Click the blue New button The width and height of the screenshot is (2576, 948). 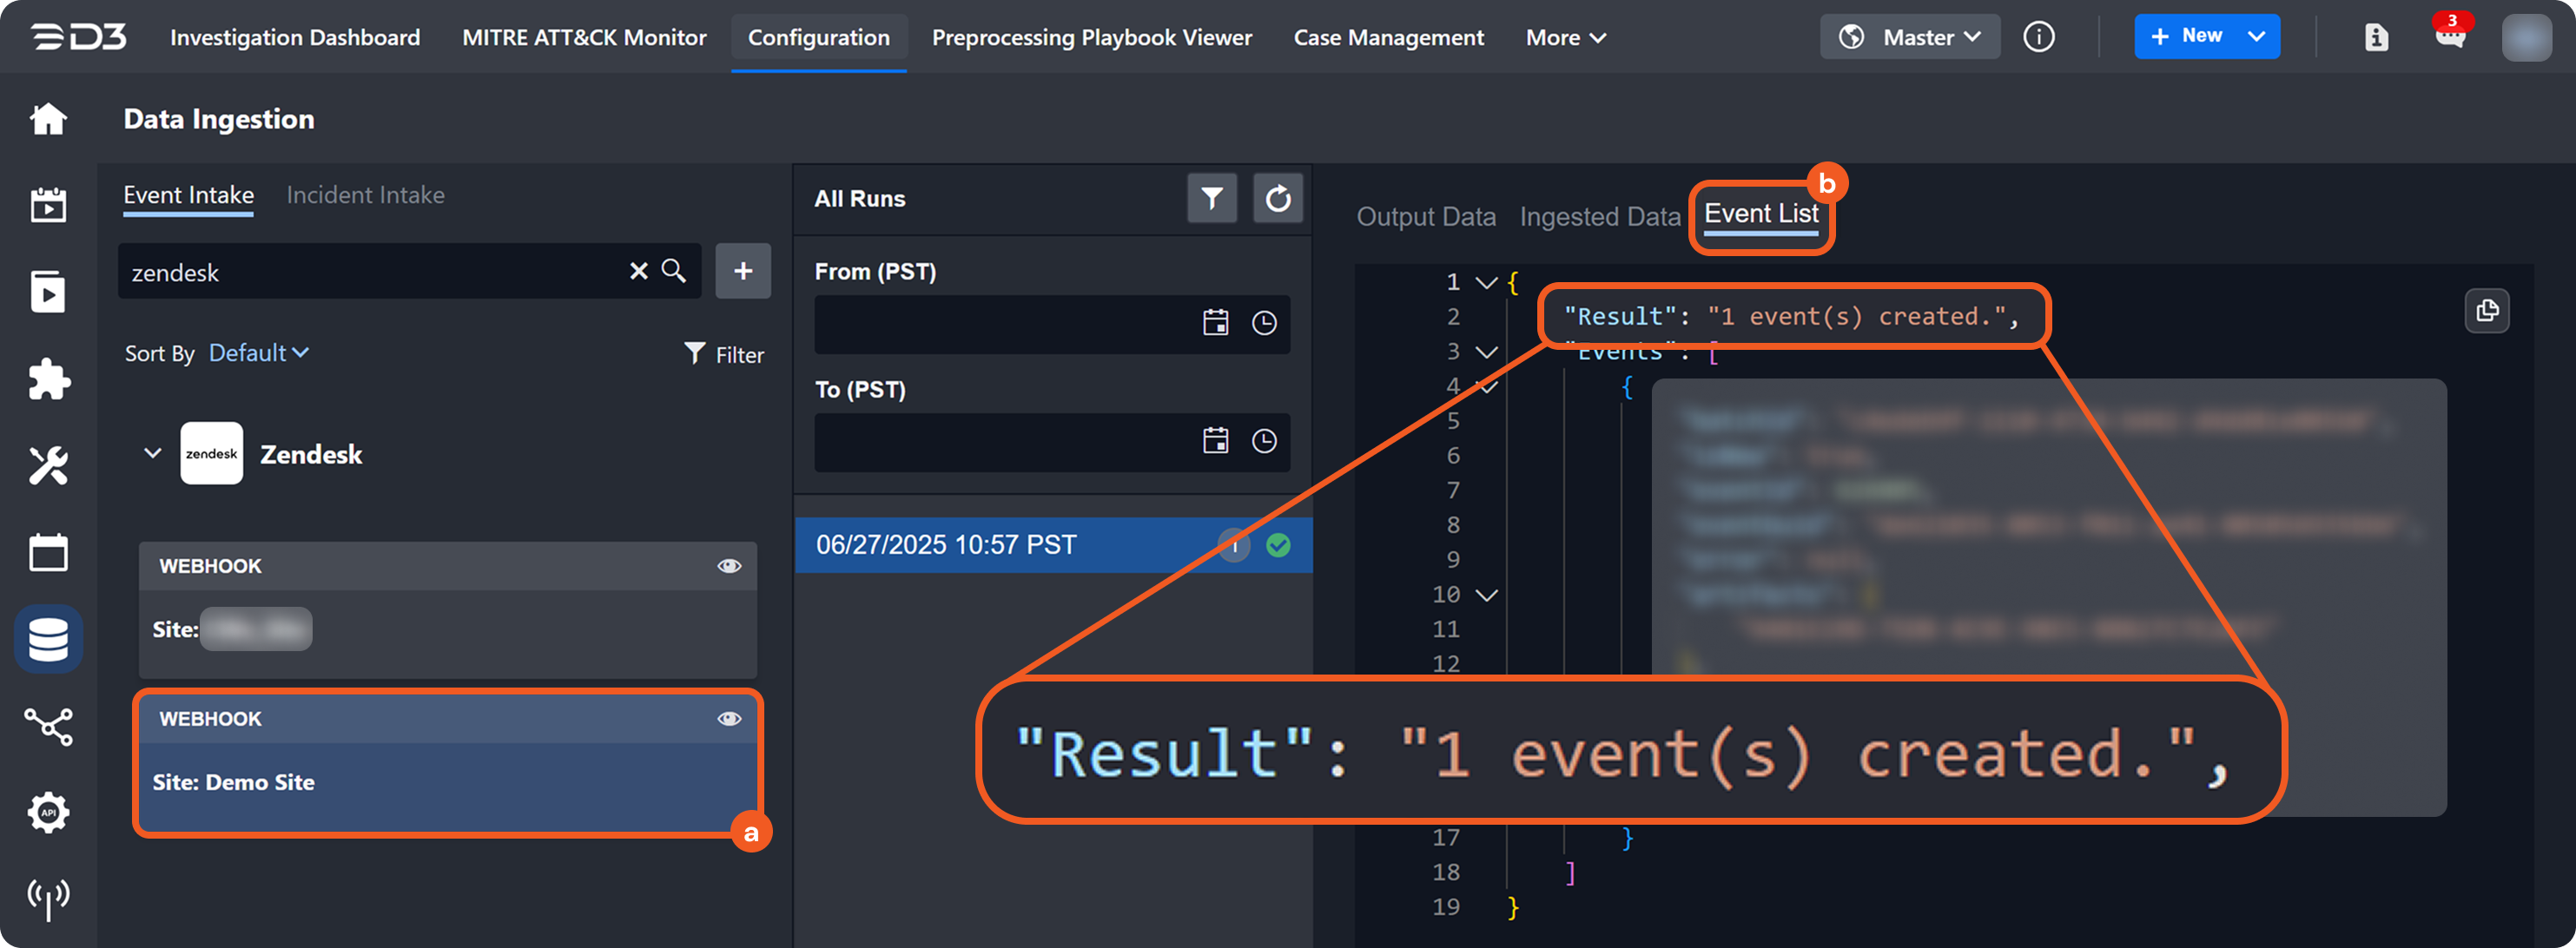coord(2187,37)
